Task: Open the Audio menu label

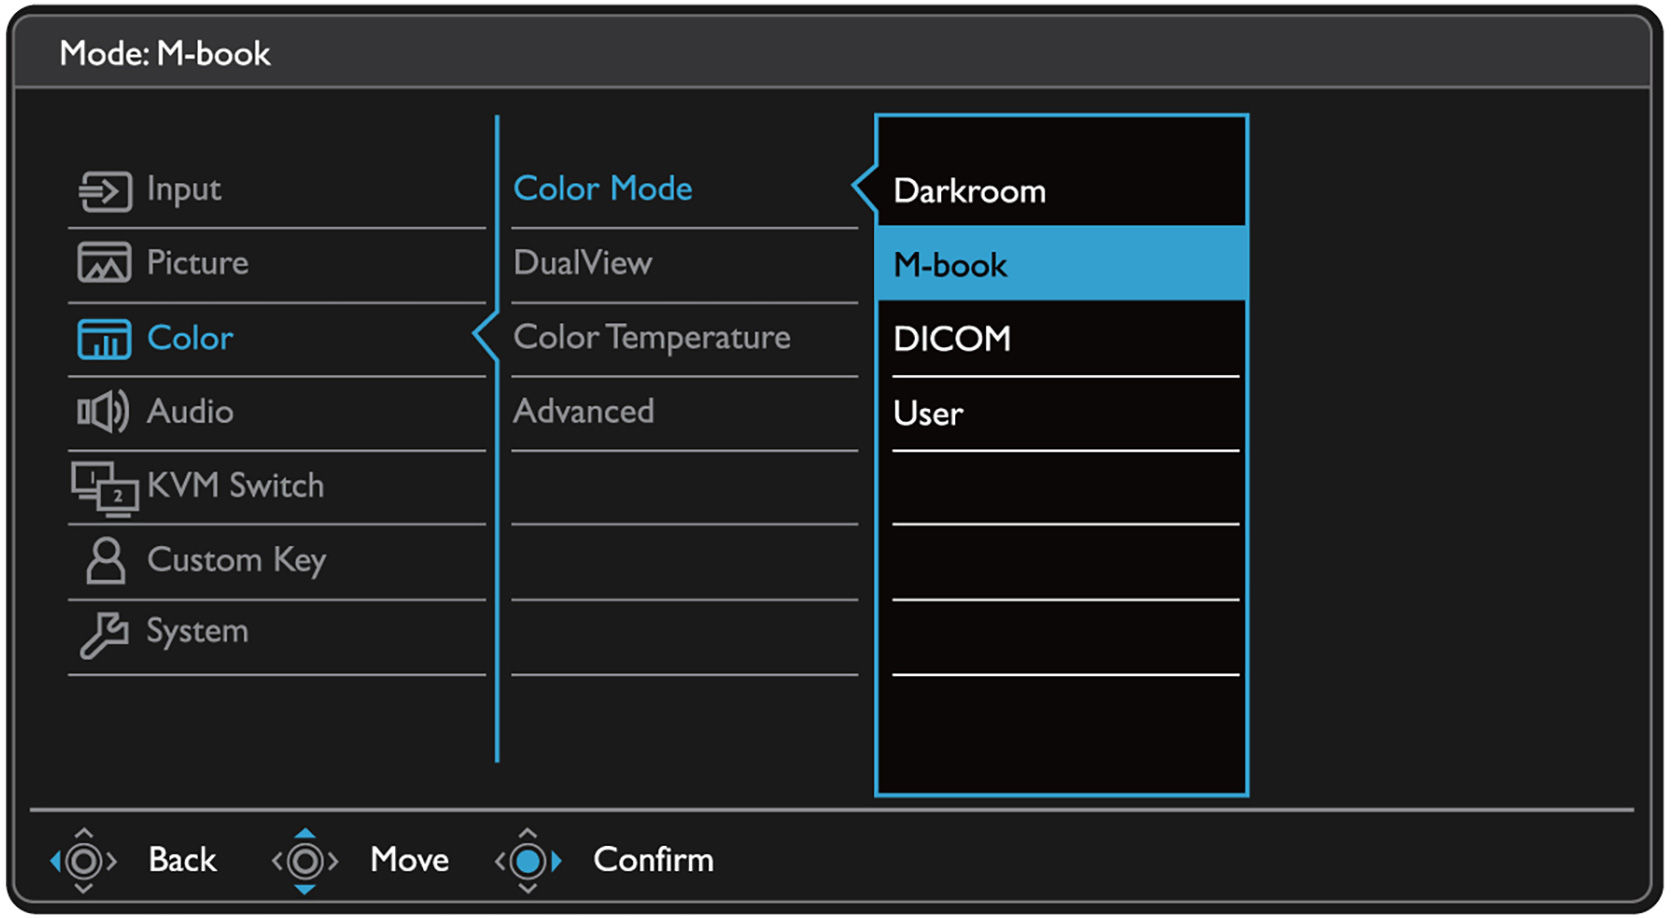Action: point(190,411)
